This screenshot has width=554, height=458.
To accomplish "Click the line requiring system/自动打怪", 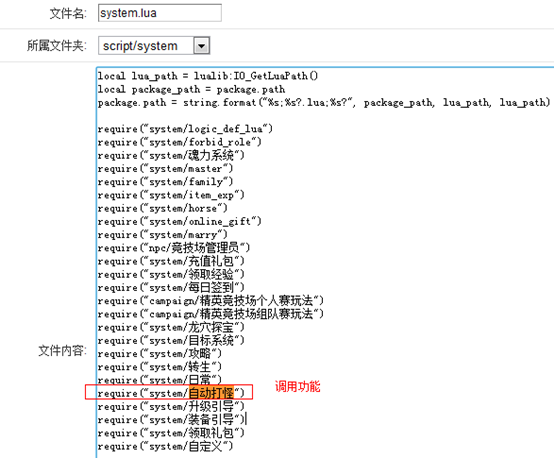I will (x=171, y=393).
